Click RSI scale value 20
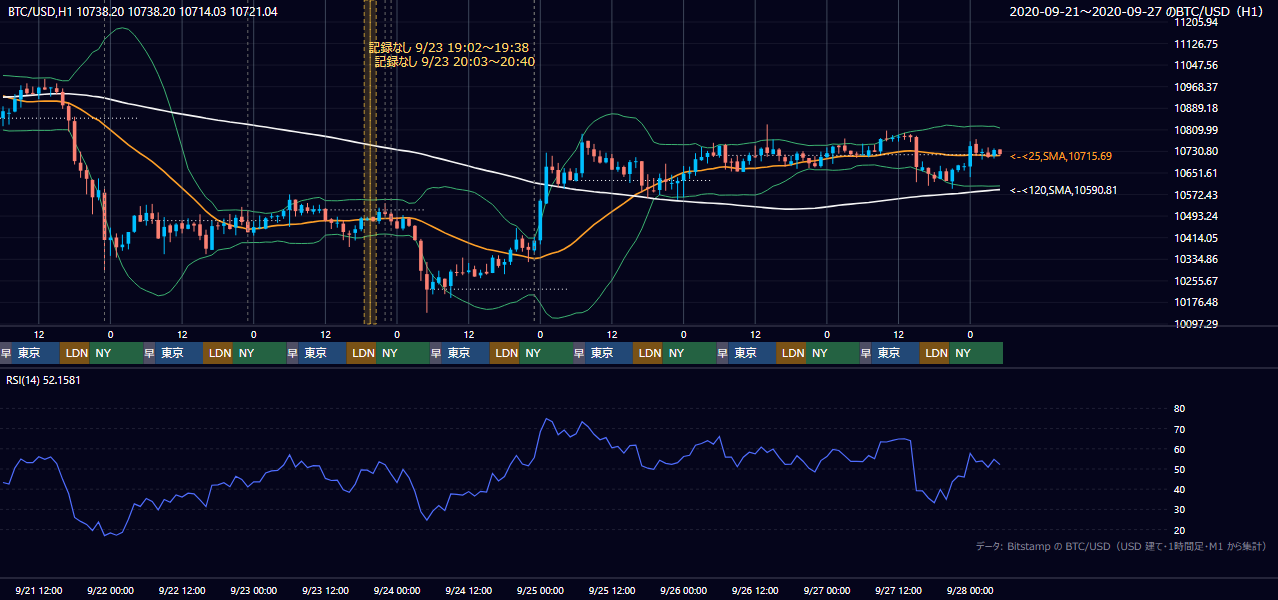The height and width of the screenshot is (600, 1278). [1180, 530]
